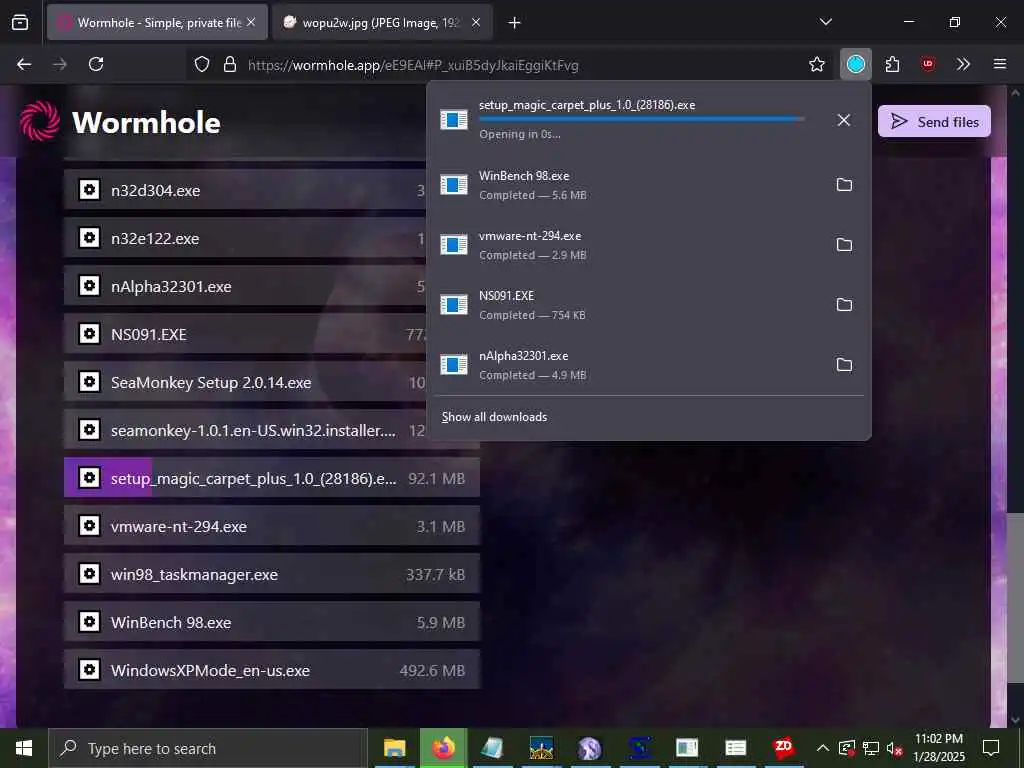1024x768 pixels.
Task: Switch to Wormhole tab
Action: pyautogui.click(x=157, y=22)
